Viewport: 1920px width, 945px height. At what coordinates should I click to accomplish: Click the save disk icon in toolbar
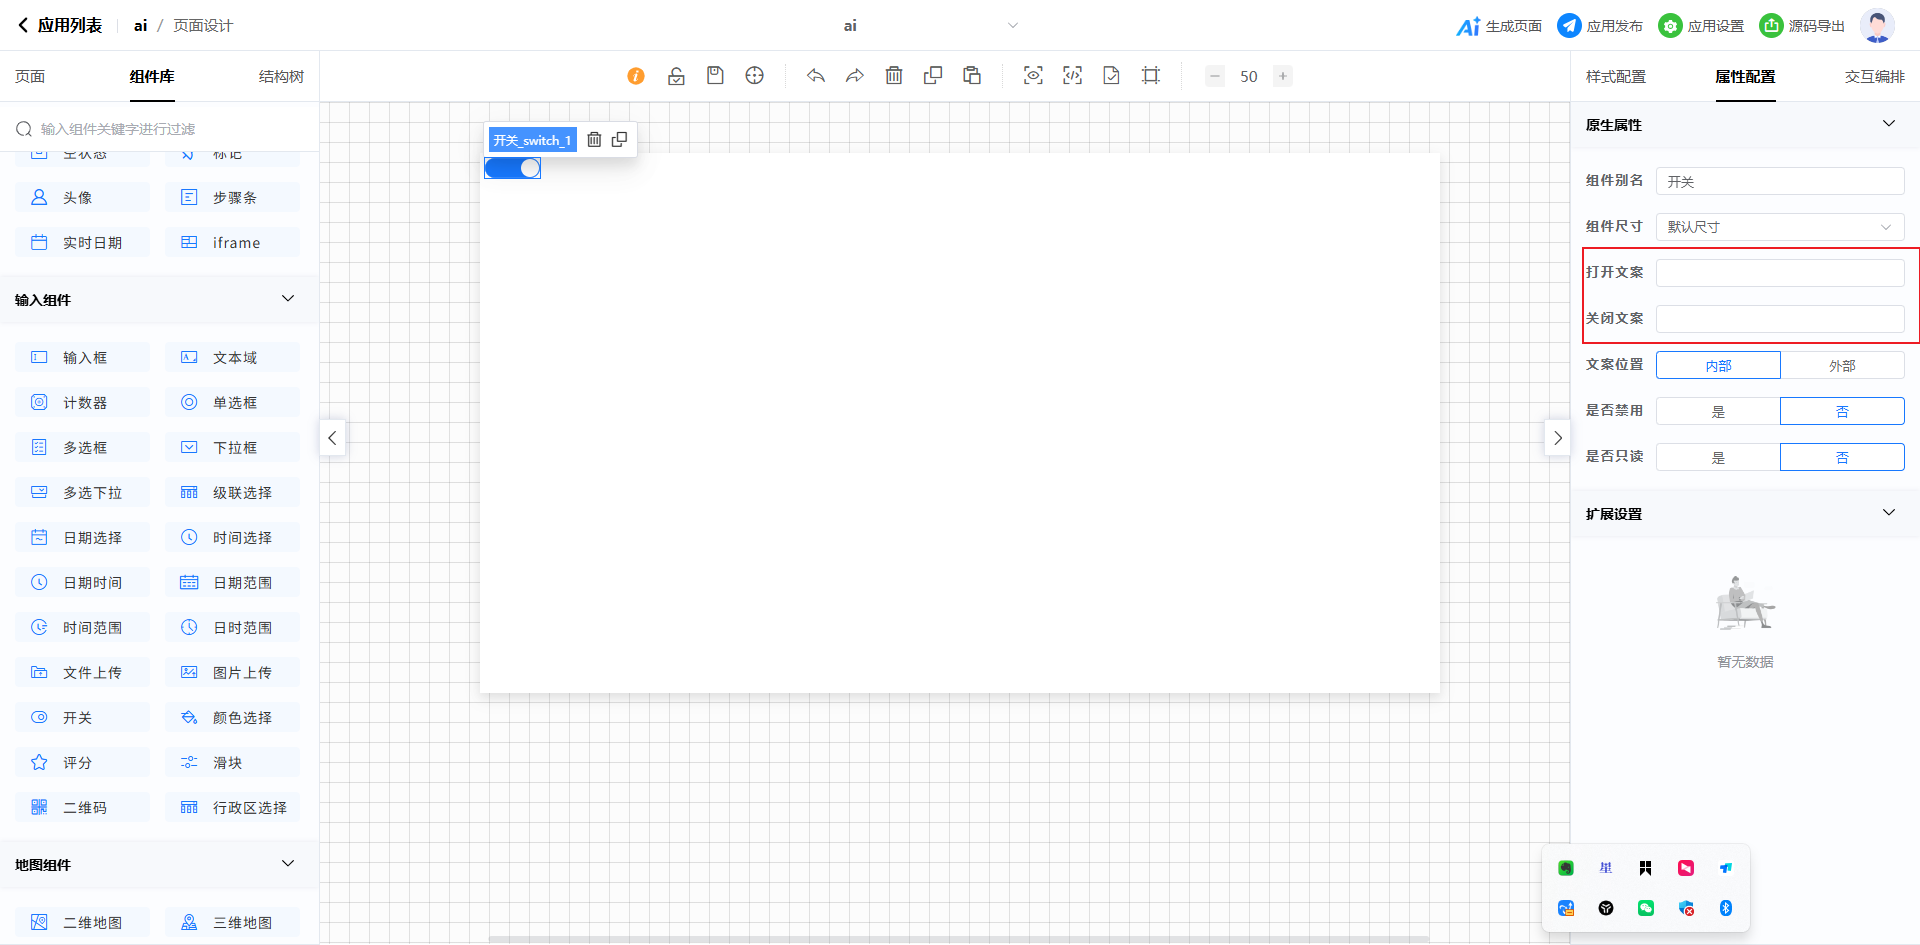tap(715, 76)
